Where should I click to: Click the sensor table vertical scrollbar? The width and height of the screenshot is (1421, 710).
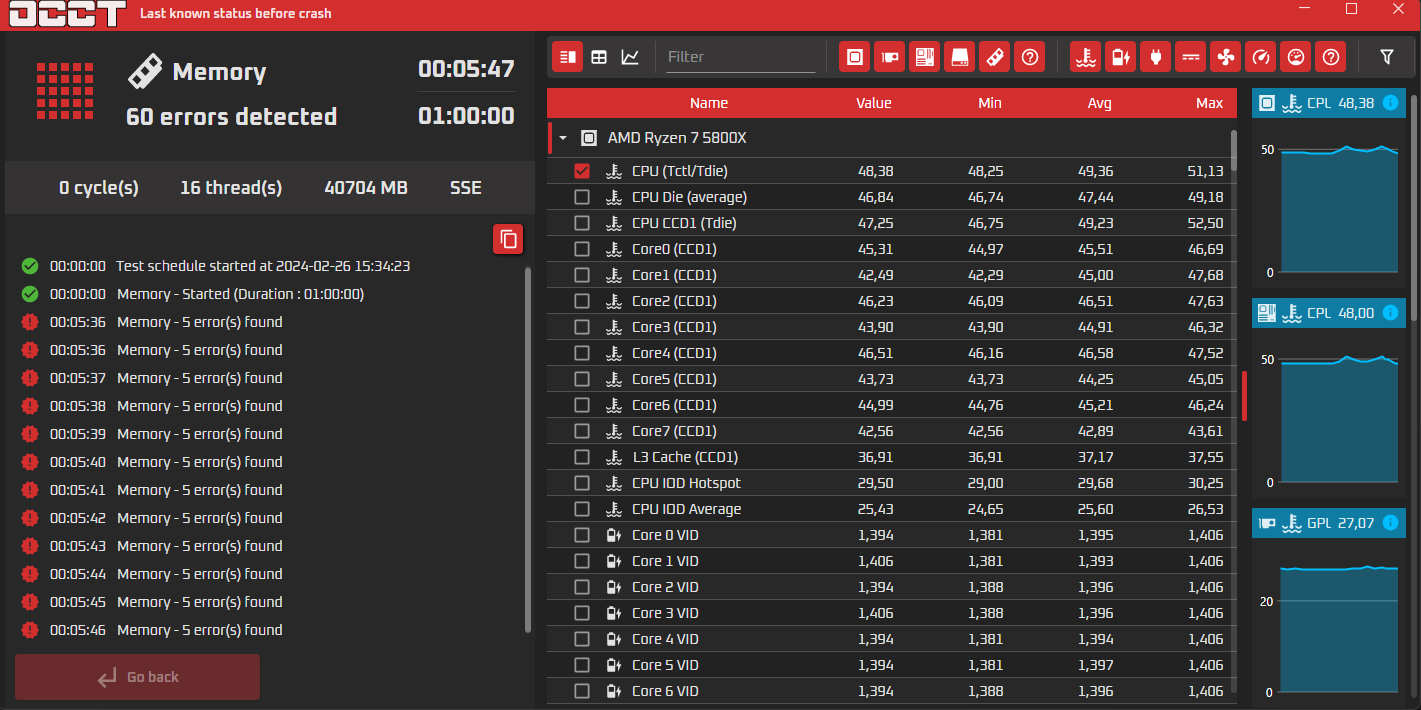point(1234,150)
